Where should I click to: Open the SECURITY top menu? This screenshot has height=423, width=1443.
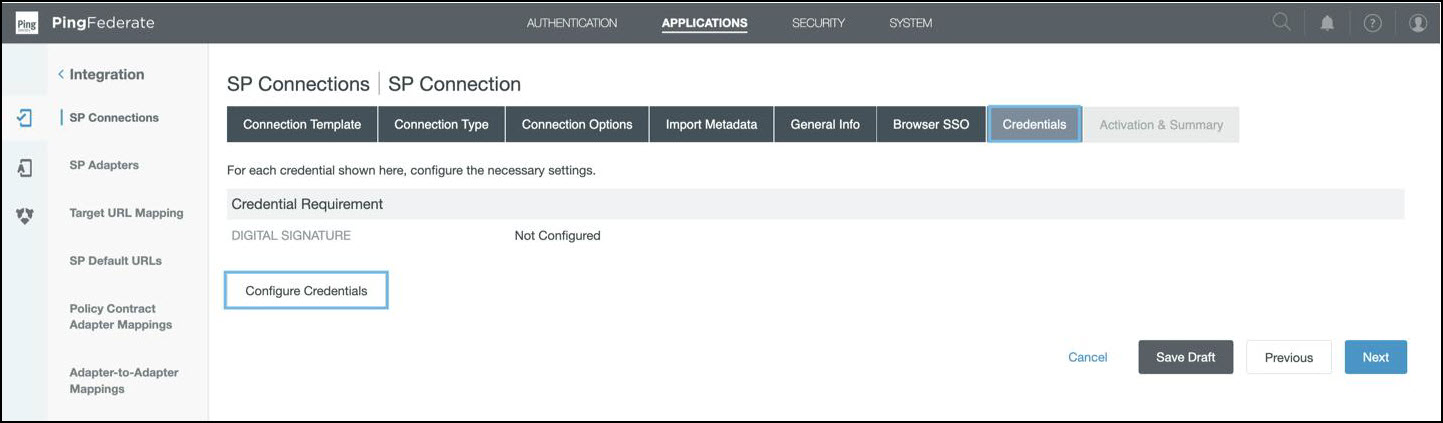818,23
